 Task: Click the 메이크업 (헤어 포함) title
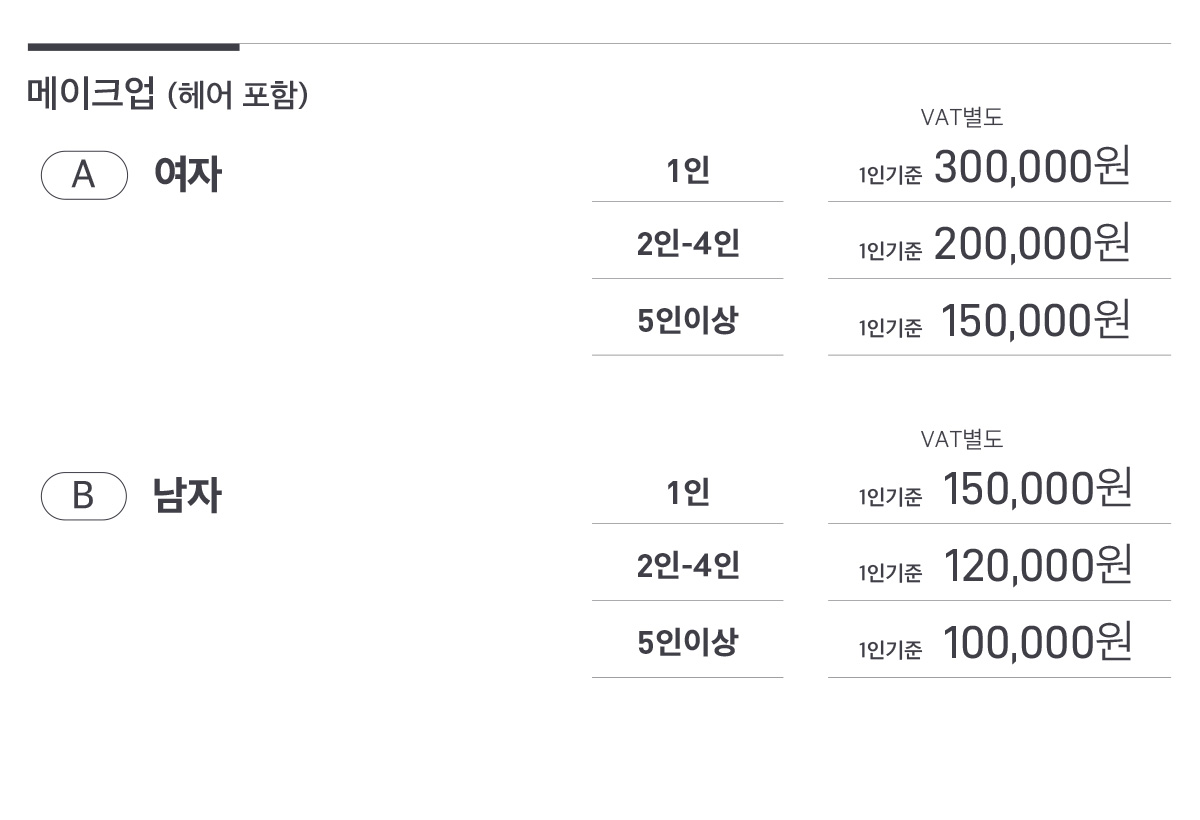pyautogui.click(x=167, y=95)
